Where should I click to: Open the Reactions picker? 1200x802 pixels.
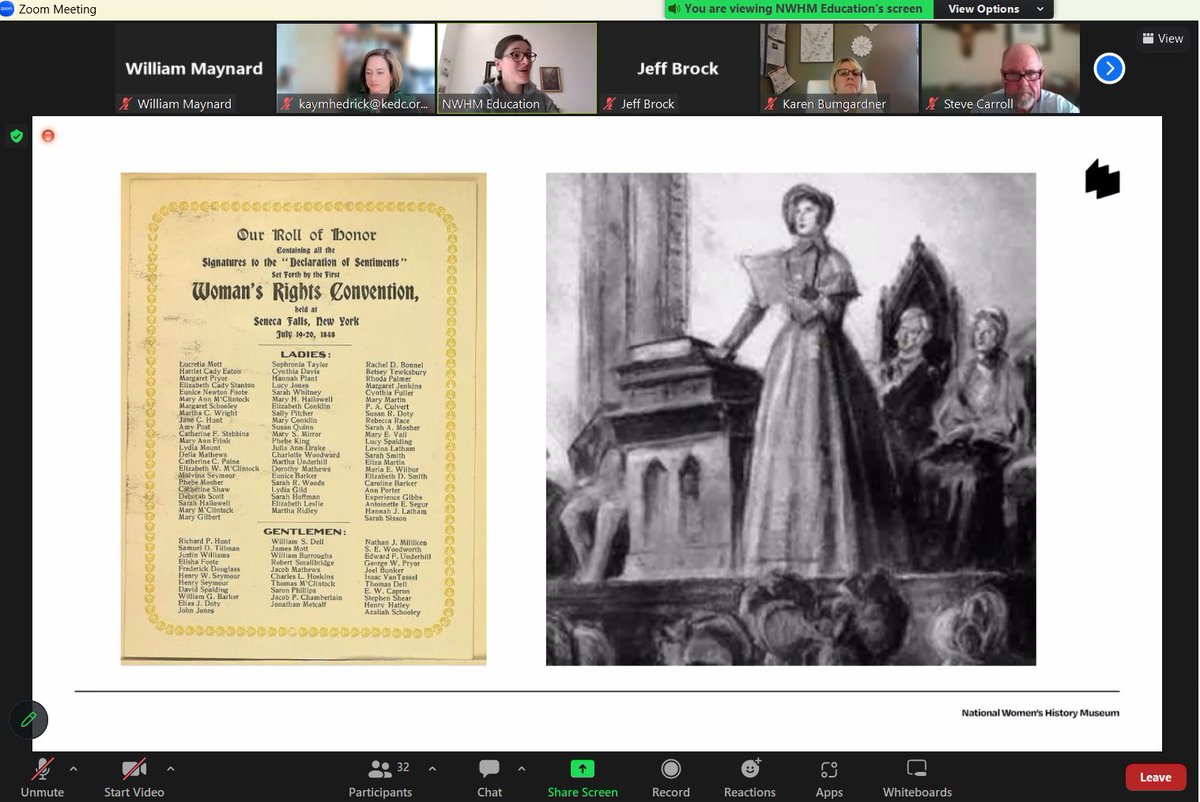click(749, 777)
